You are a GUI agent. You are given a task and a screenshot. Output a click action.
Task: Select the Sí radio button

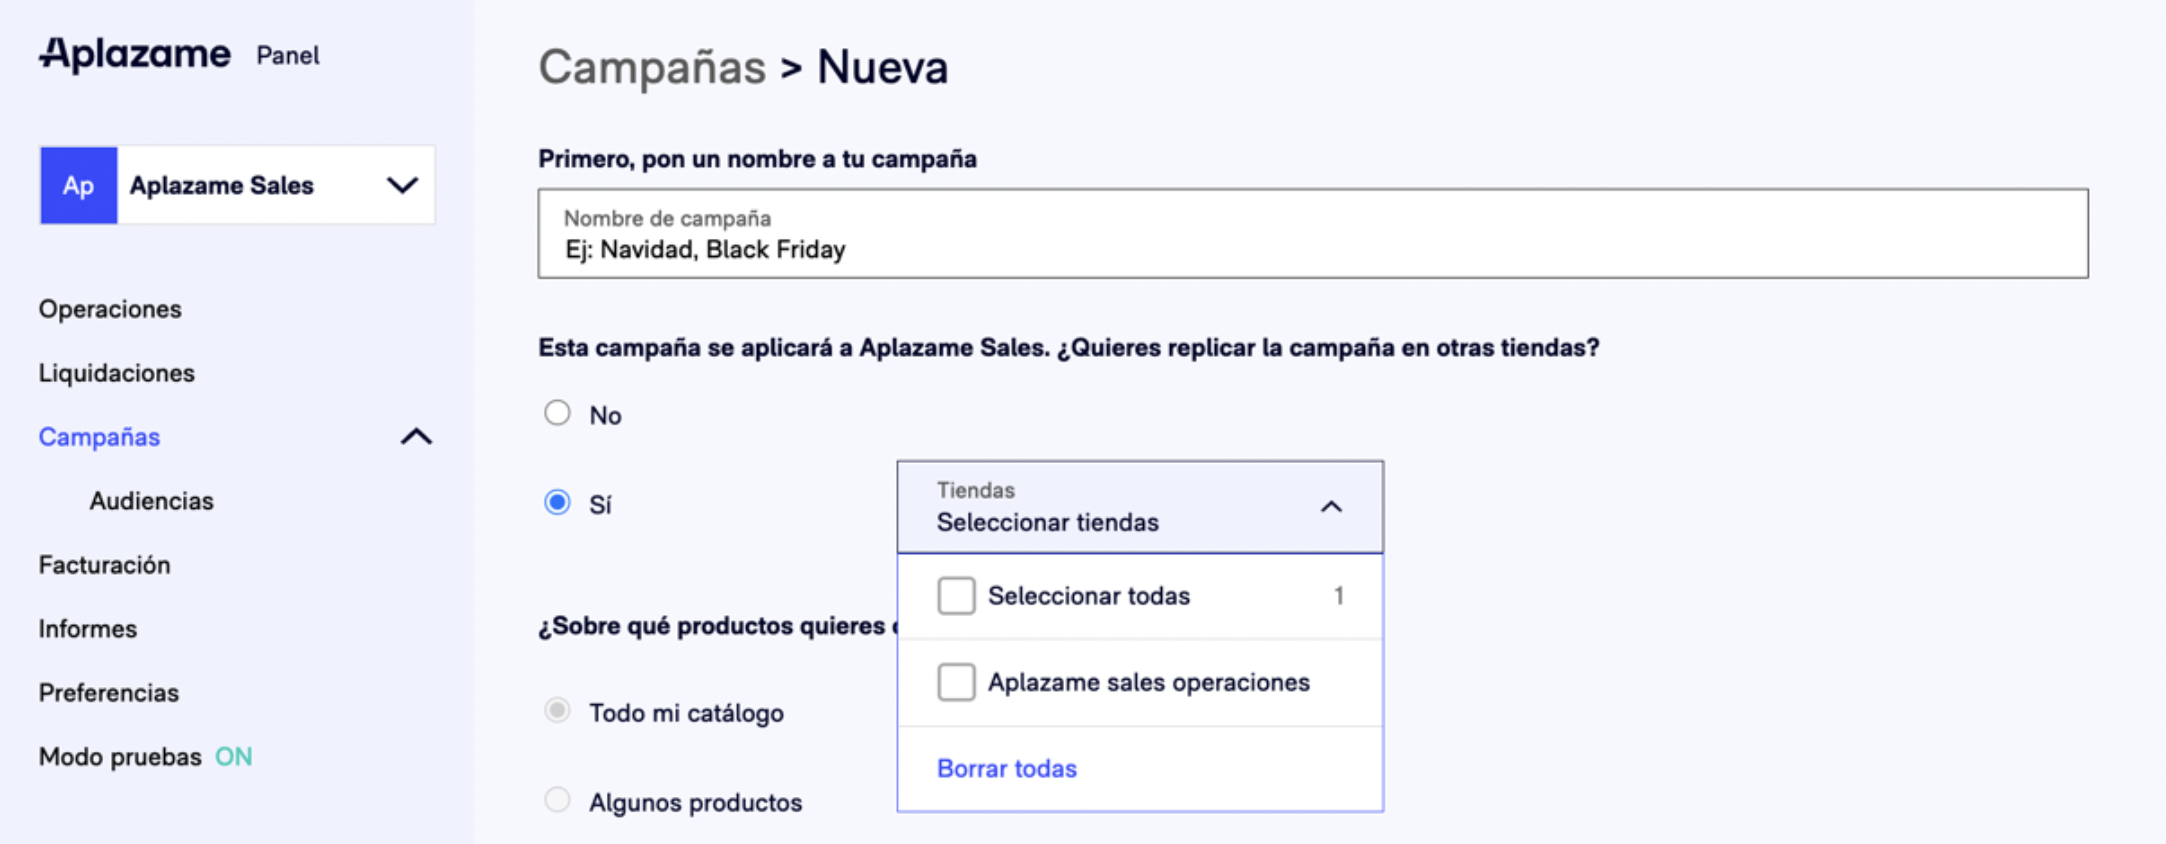[x=557, y=502]
